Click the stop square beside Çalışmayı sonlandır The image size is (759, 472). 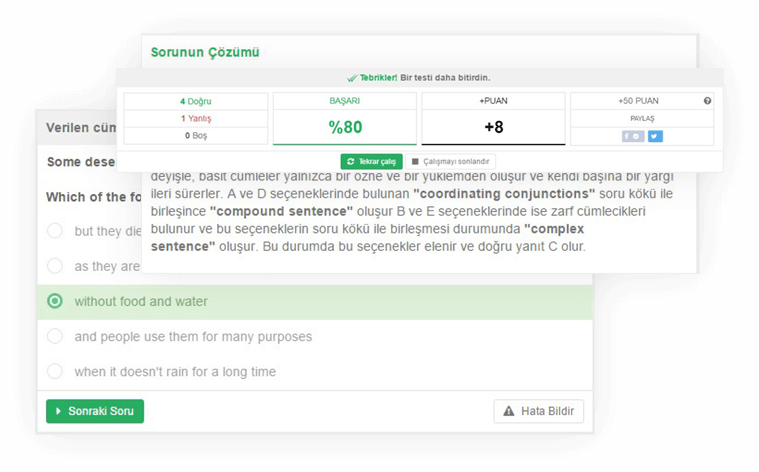point(415,161)
